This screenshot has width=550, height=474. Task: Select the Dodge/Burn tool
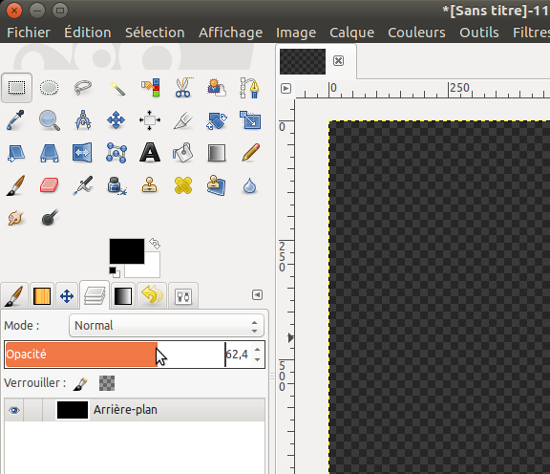coord(50,218)
